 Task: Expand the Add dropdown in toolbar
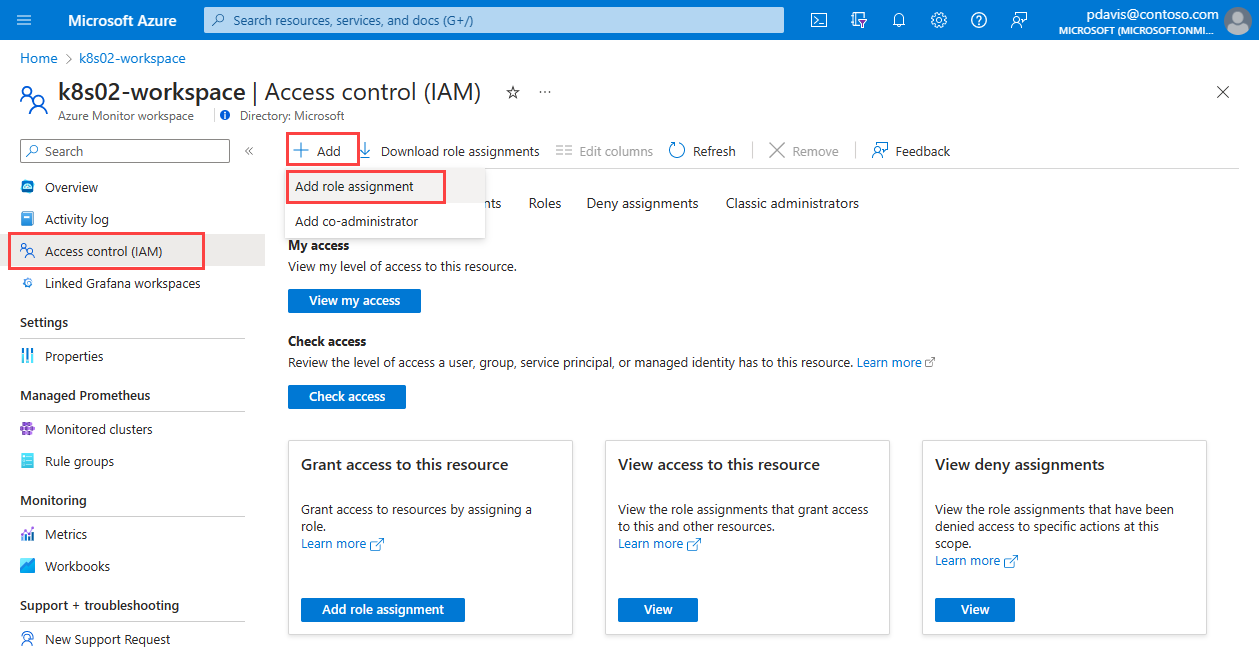click(319, 151)
